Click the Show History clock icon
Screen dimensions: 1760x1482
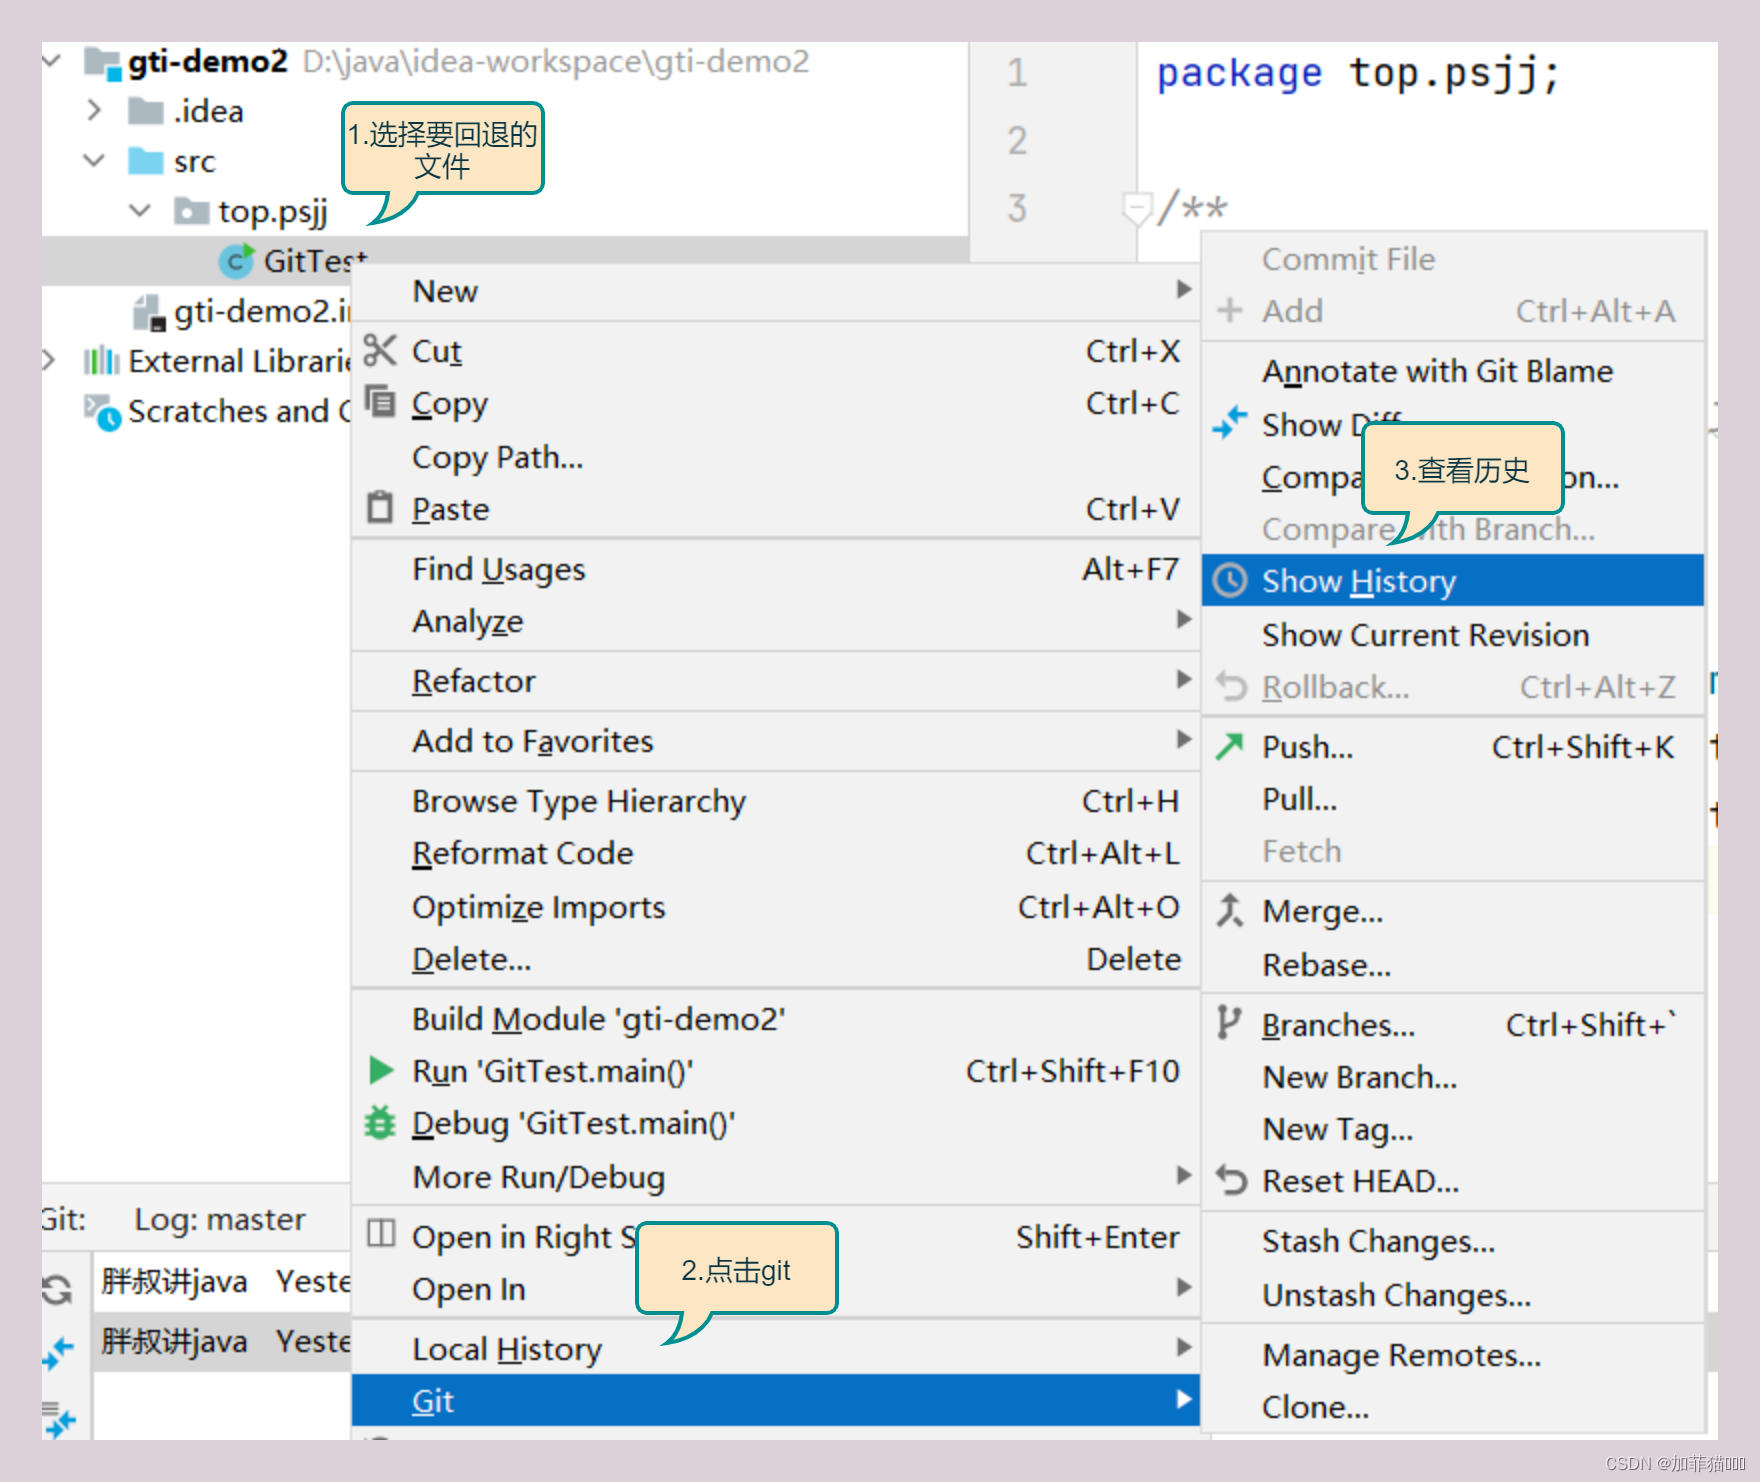pos(1230,580)
